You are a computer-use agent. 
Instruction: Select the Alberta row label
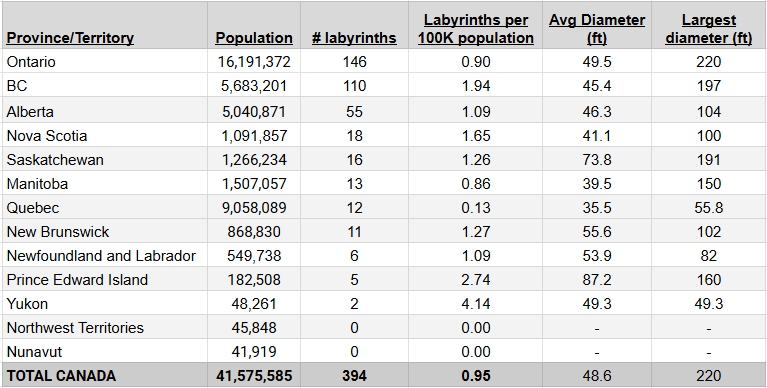click(x=30, y=112)
